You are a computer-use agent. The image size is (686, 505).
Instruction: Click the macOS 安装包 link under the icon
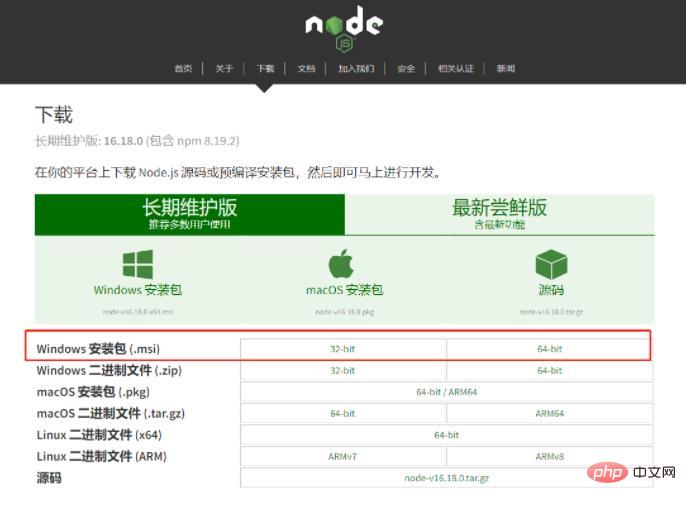coord(345,290)
